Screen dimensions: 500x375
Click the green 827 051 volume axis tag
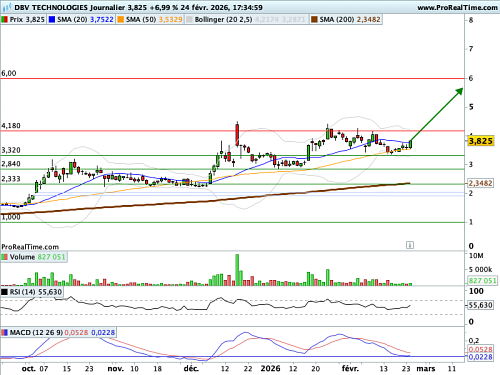click(x=482, y=281)
